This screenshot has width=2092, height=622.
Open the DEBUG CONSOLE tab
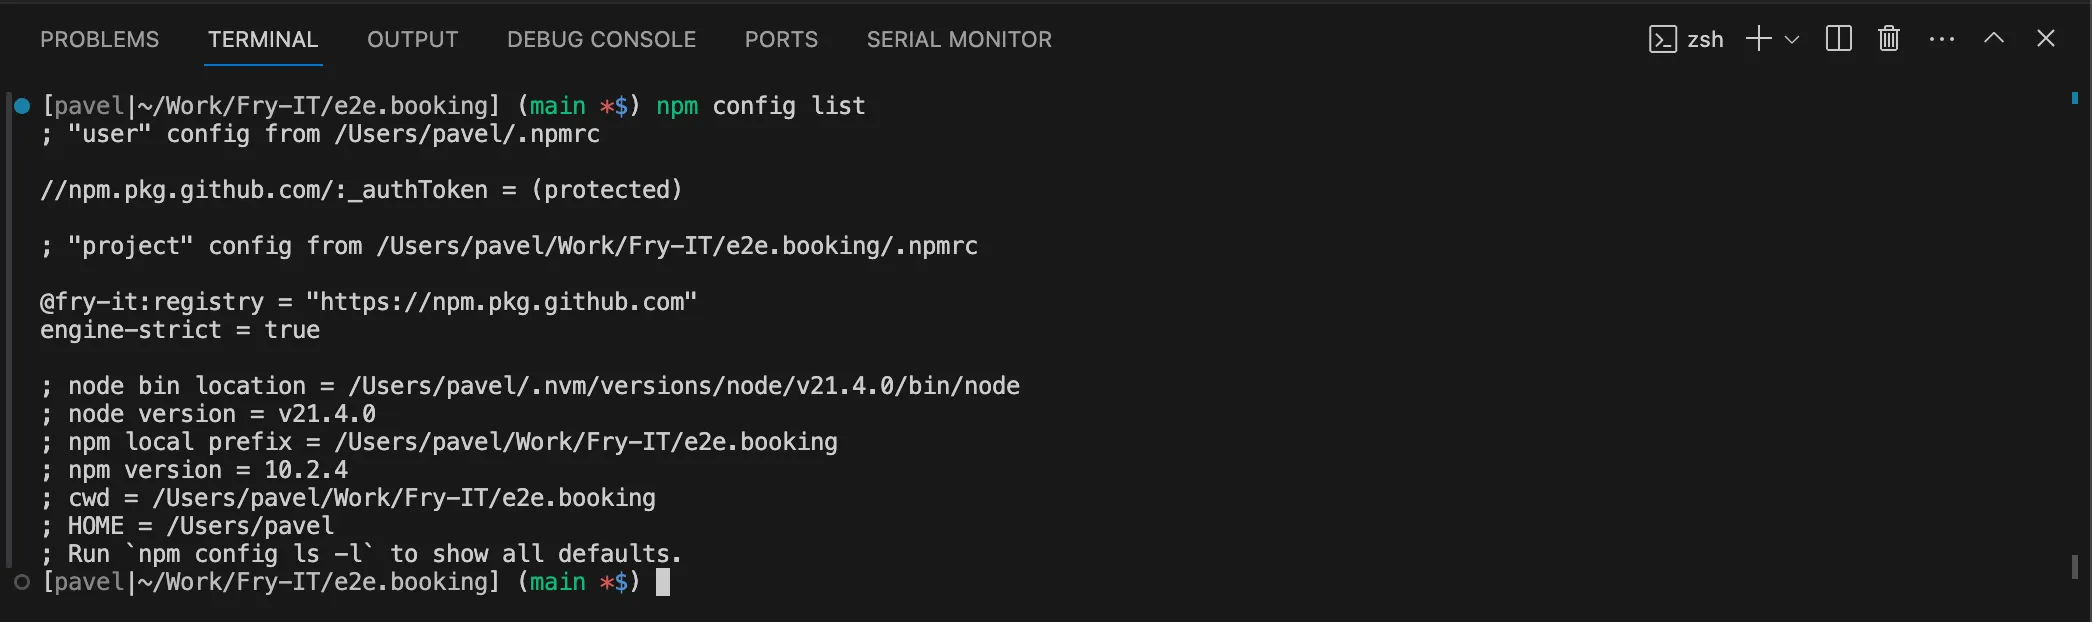(x=601, y=39)
